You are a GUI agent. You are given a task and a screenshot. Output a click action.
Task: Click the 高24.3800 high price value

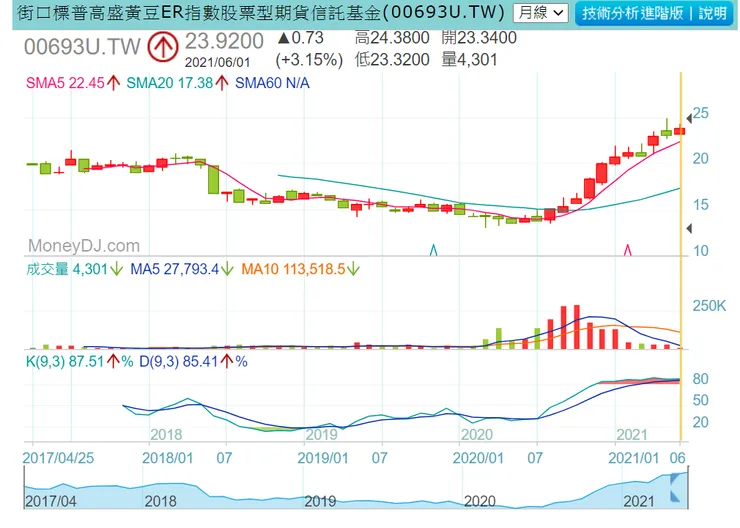(x=392, y=38)
